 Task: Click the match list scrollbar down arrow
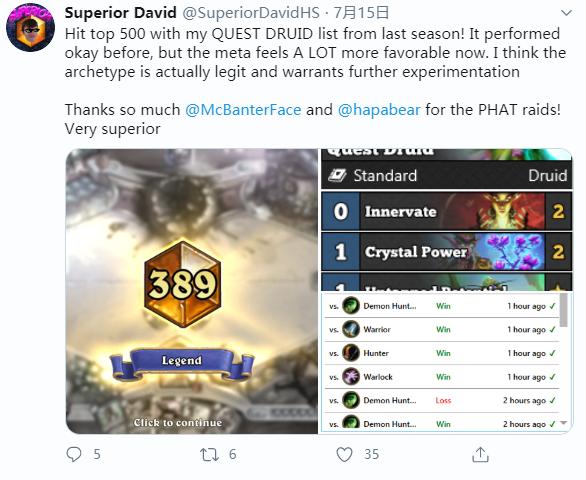(x=564, y=423)
